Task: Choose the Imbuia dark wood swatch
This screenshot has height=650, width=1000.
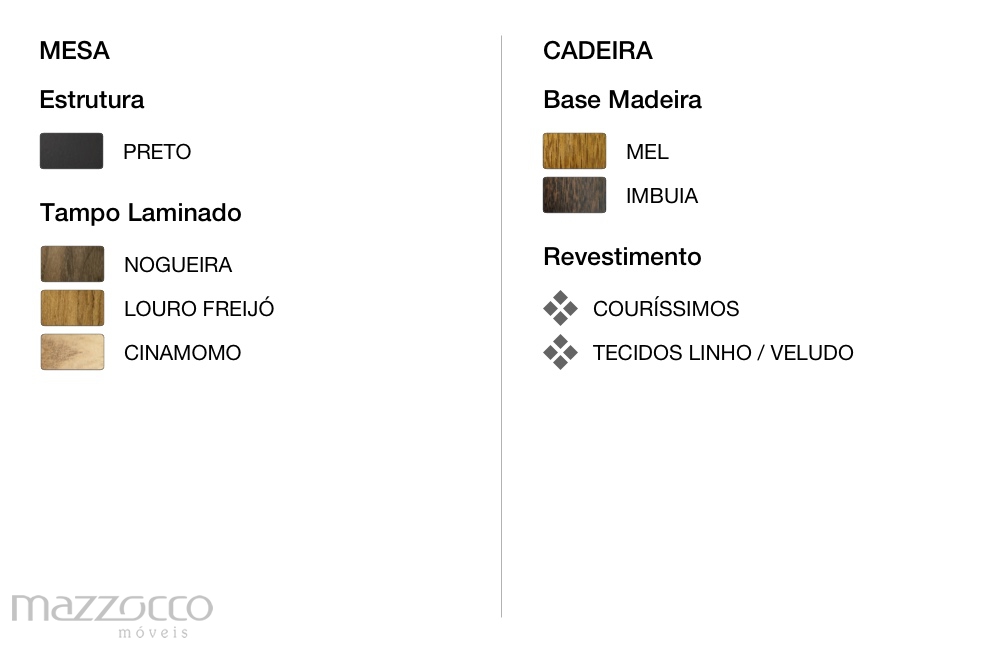Action: click(x=575, y=195)
